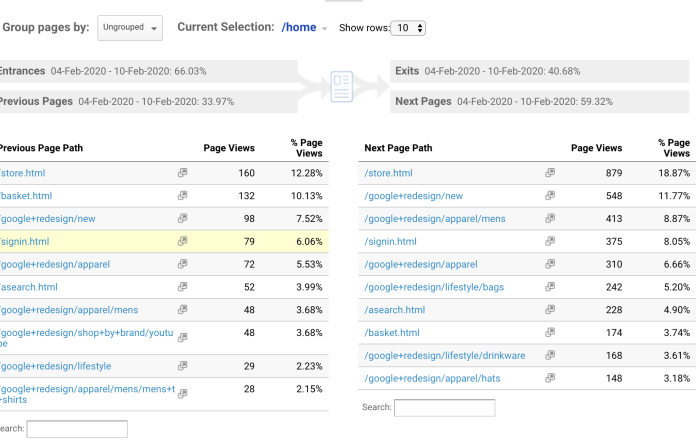Viewport: 700px width, 447px height.
Task: Click the 548 page views value
Action: tap(614, 196)
